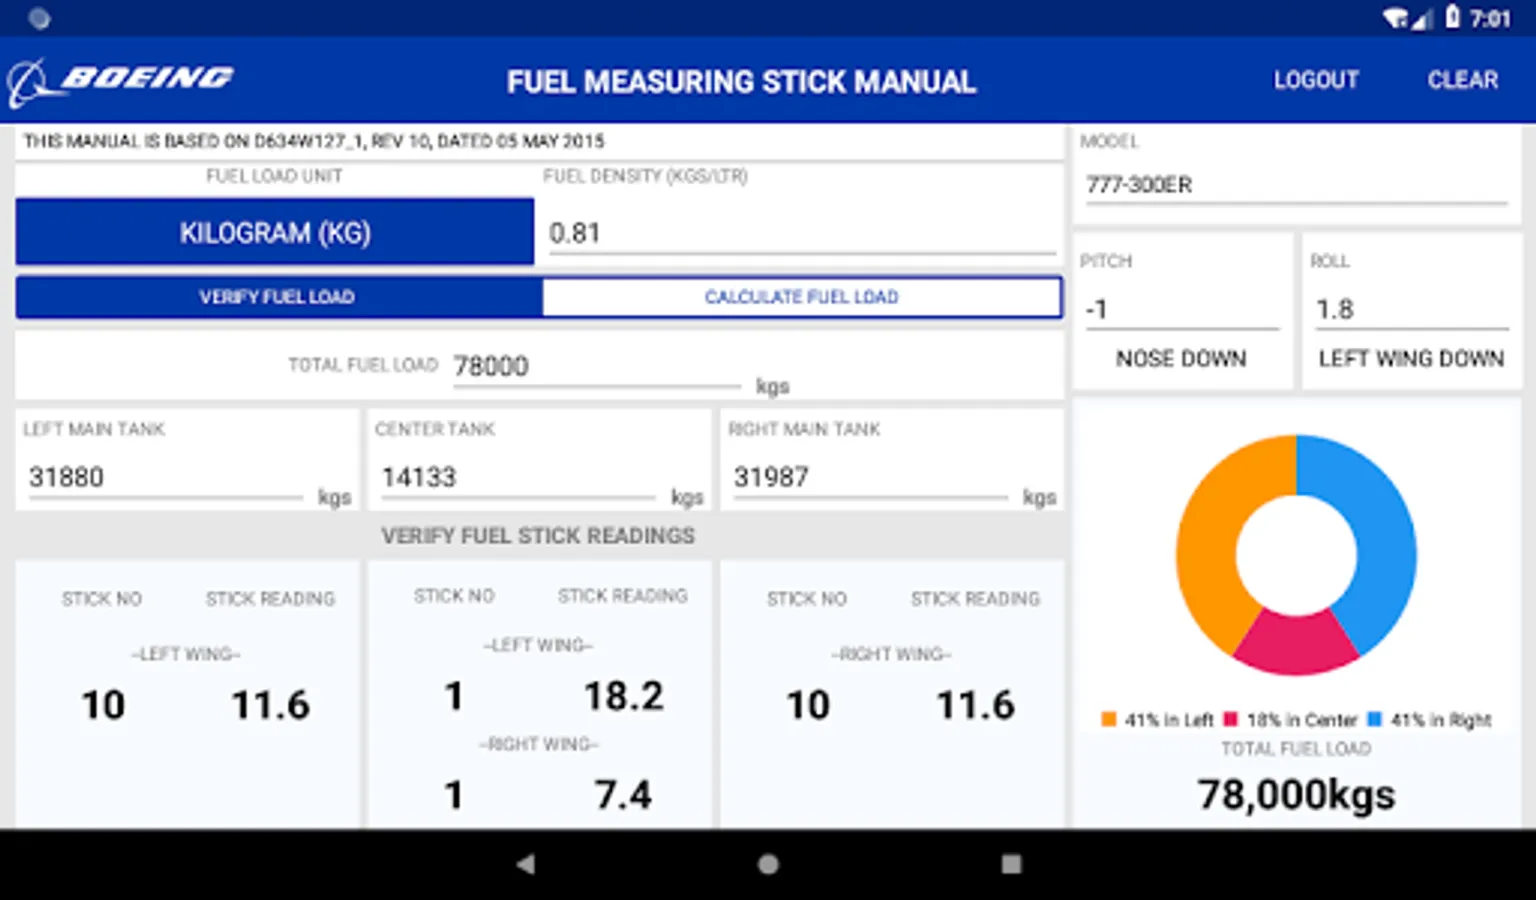Edit the center tank value 14133
Screen dimensions: 1536x900
click(518, 477)
